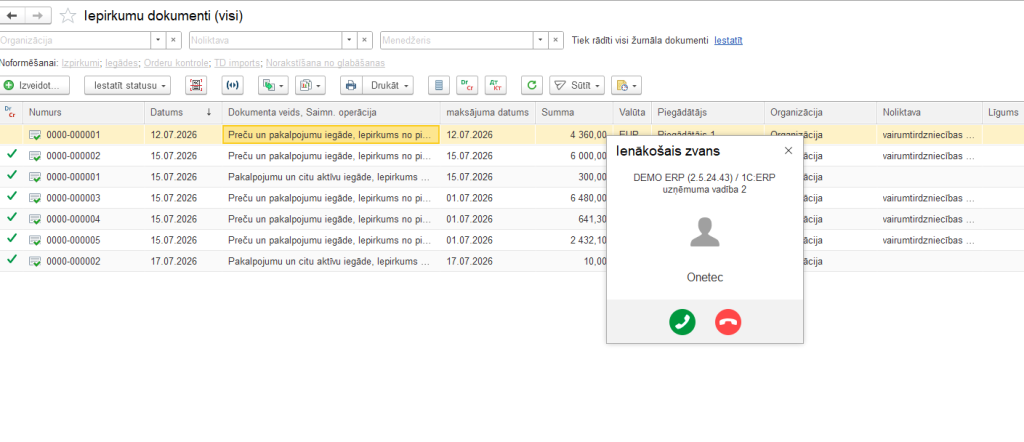Open the Izpirkumi link
Viewport: 1024px width, 442px height.
pyautogui.click(x=80, y=63)
